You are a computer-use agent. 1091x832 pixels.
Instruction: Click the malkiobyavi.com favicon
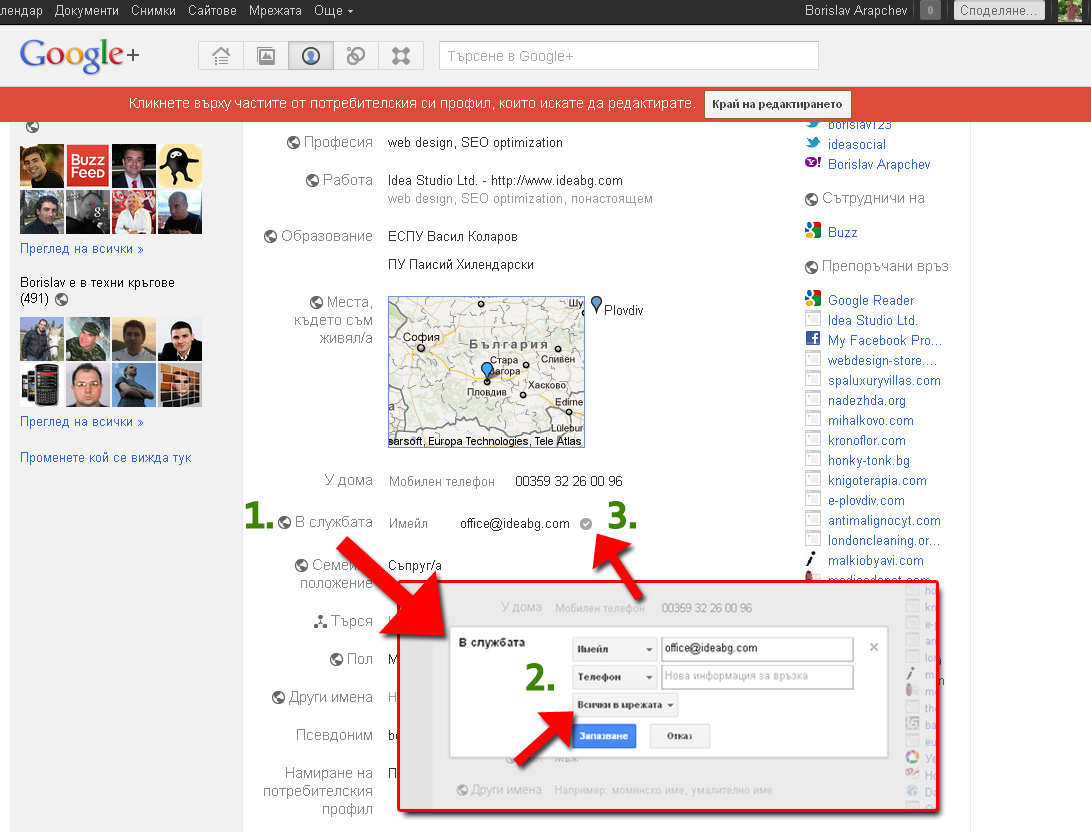click(x=811, y=559)
